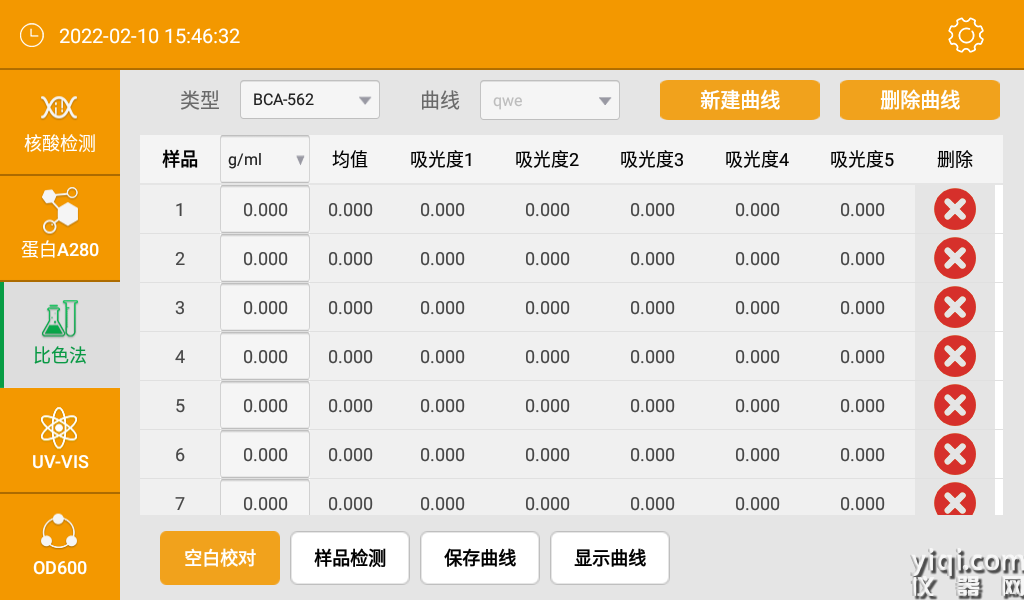Edit concentration field for sample 5
This screenshot has height=600, width=1024.
pyautogui.click(x=264, y=405)
